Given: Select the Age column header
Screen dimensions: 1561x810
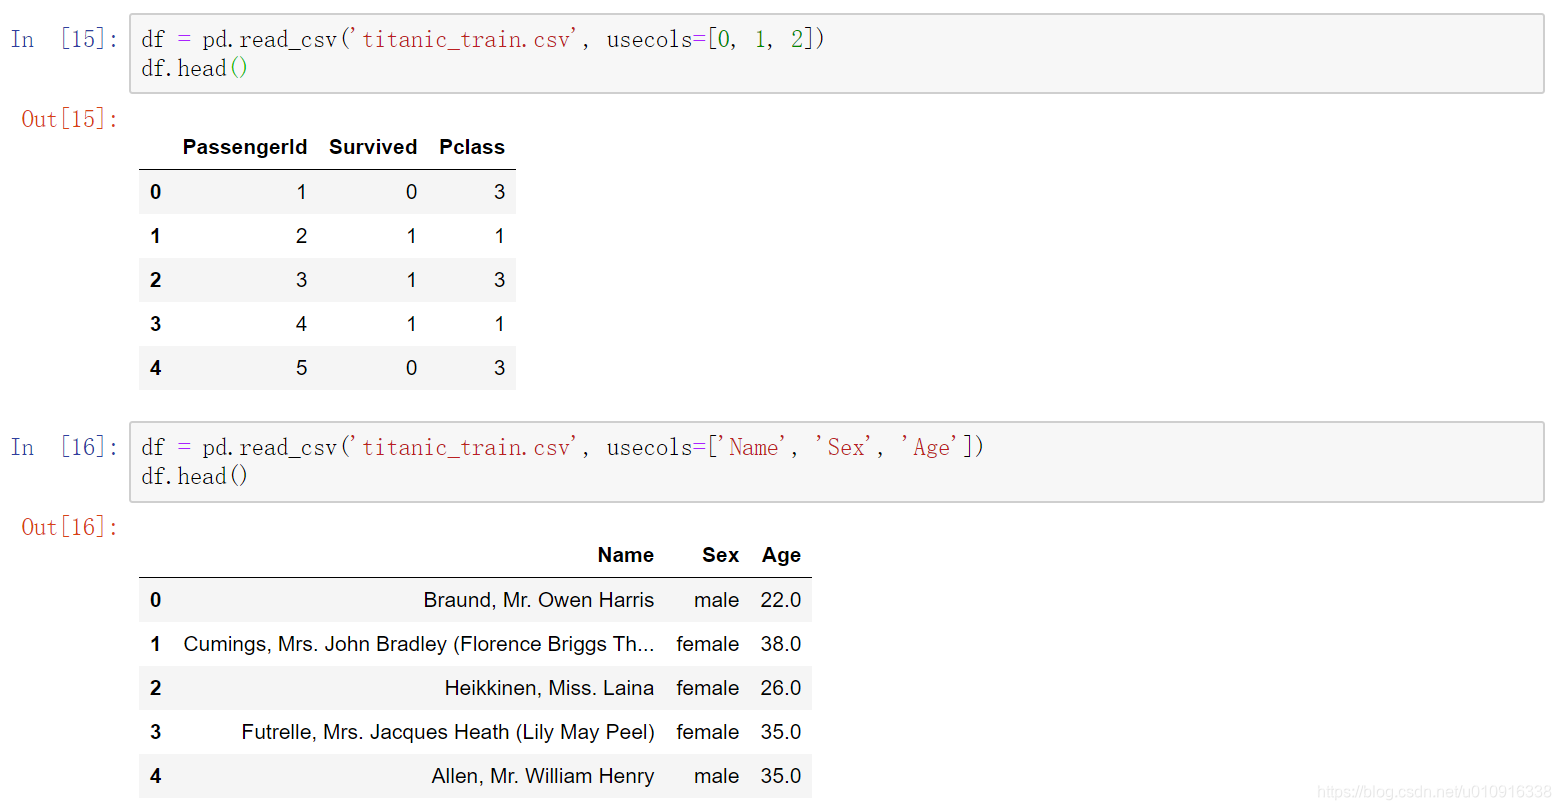Looking at the screenshot, I should 781,555.
